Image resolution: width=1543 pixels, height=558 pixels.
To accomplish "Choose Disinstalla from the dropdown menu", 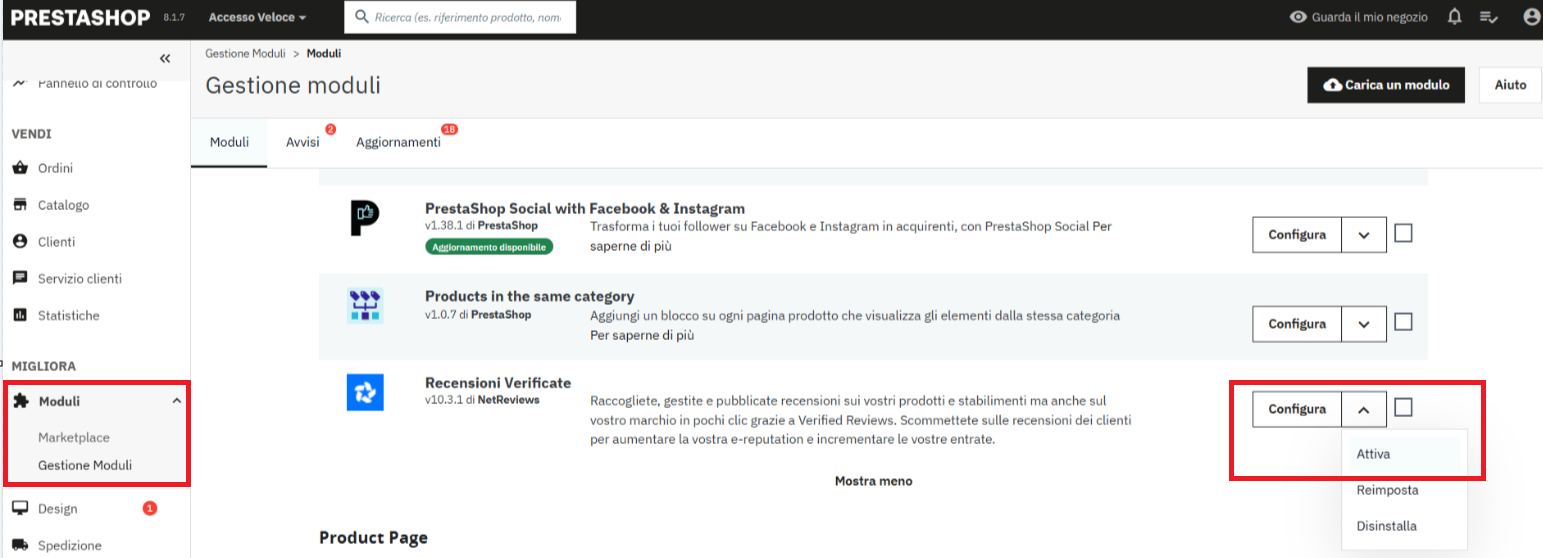I will click(x=1386, y=526).
